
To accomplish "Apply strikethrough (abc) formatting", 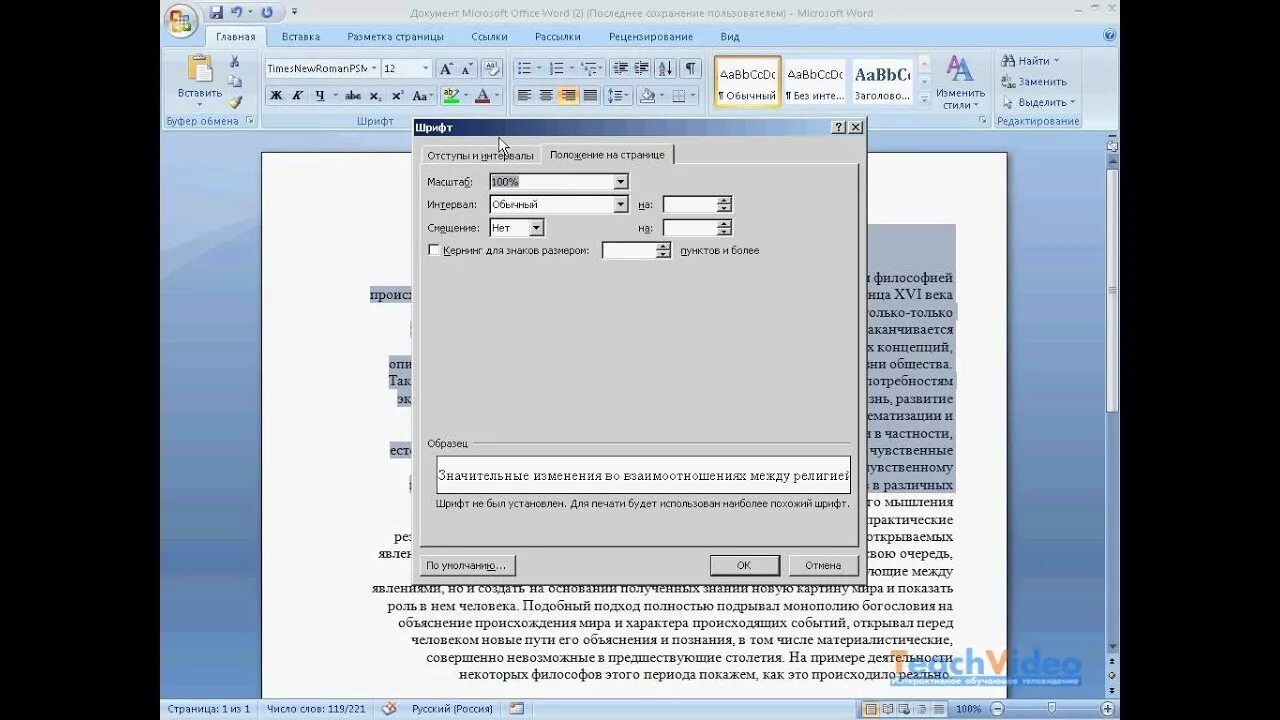I will [x=353, y=96].
